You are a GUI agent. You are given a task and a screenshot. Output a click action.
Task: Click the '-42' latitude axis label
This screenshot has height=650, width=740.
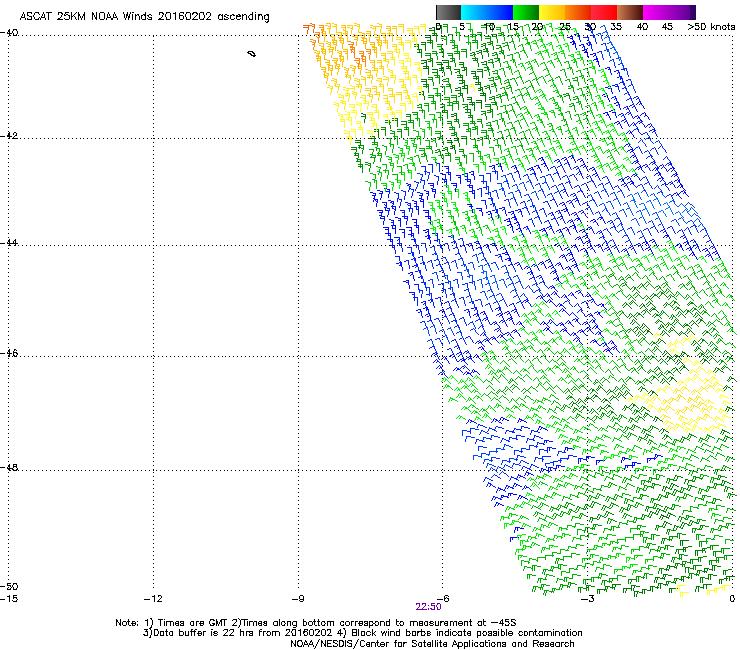tap(9, 135)
